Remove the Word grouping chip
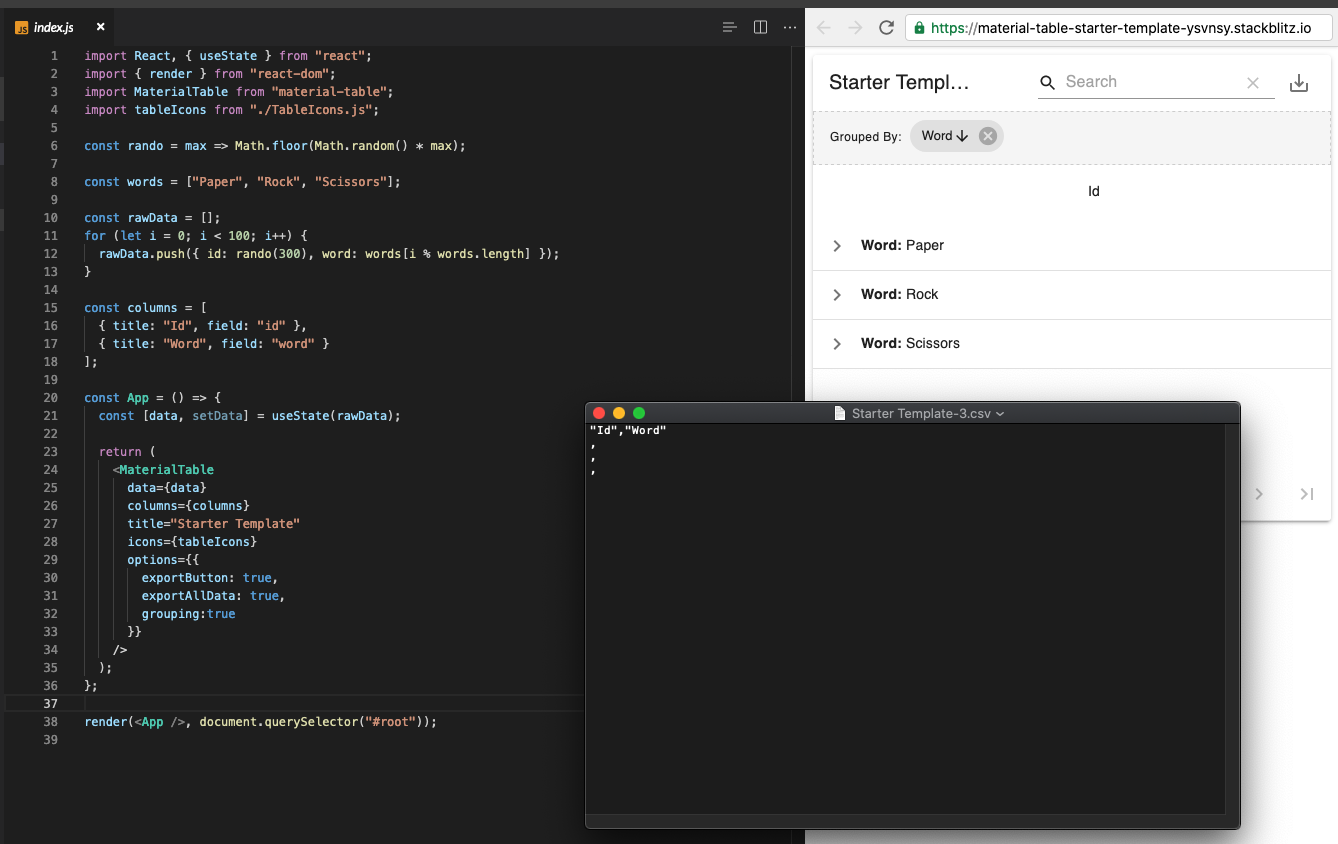The image size is (1338, 844). click(986, 135)
